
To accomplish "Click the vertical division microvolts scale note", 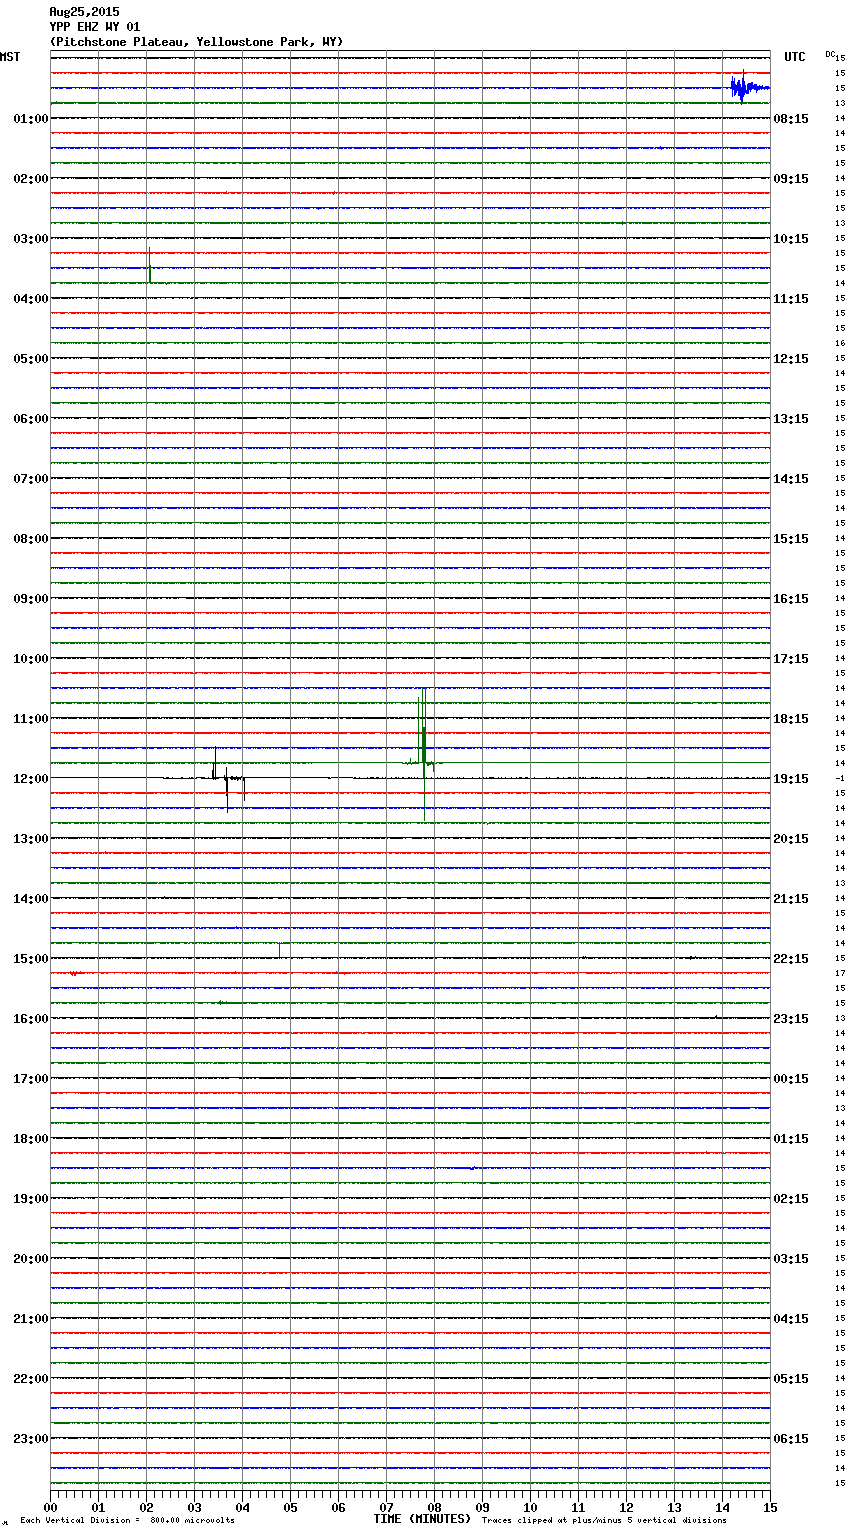I will click(127, 1521).
